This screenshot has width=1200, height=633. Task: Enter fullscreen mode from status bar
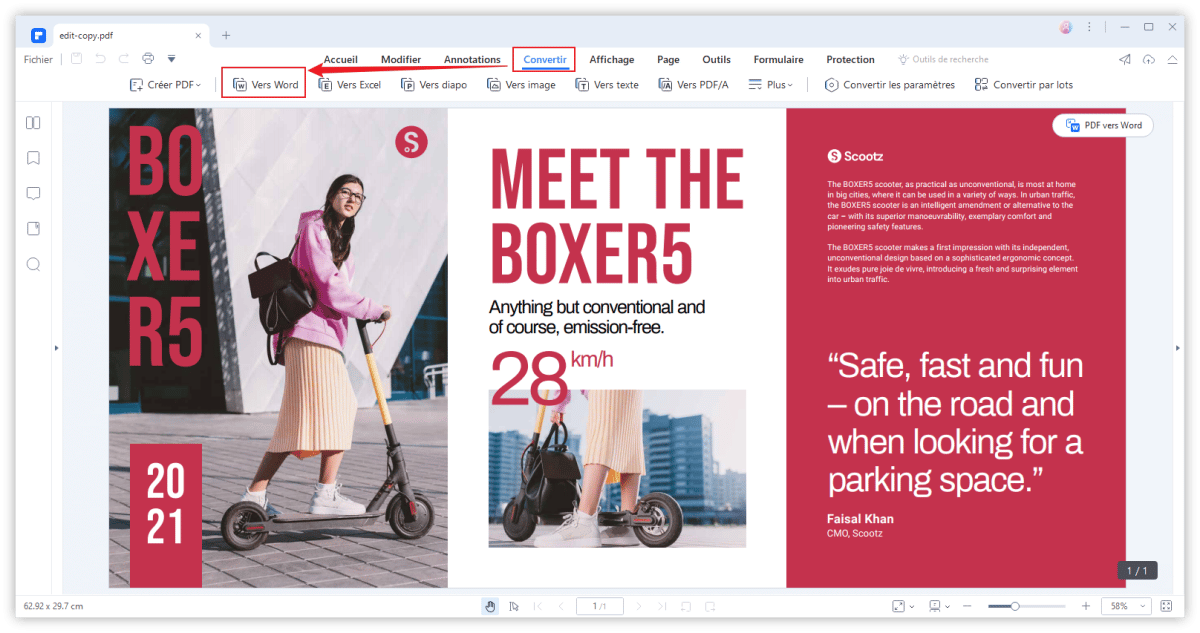1167,606
